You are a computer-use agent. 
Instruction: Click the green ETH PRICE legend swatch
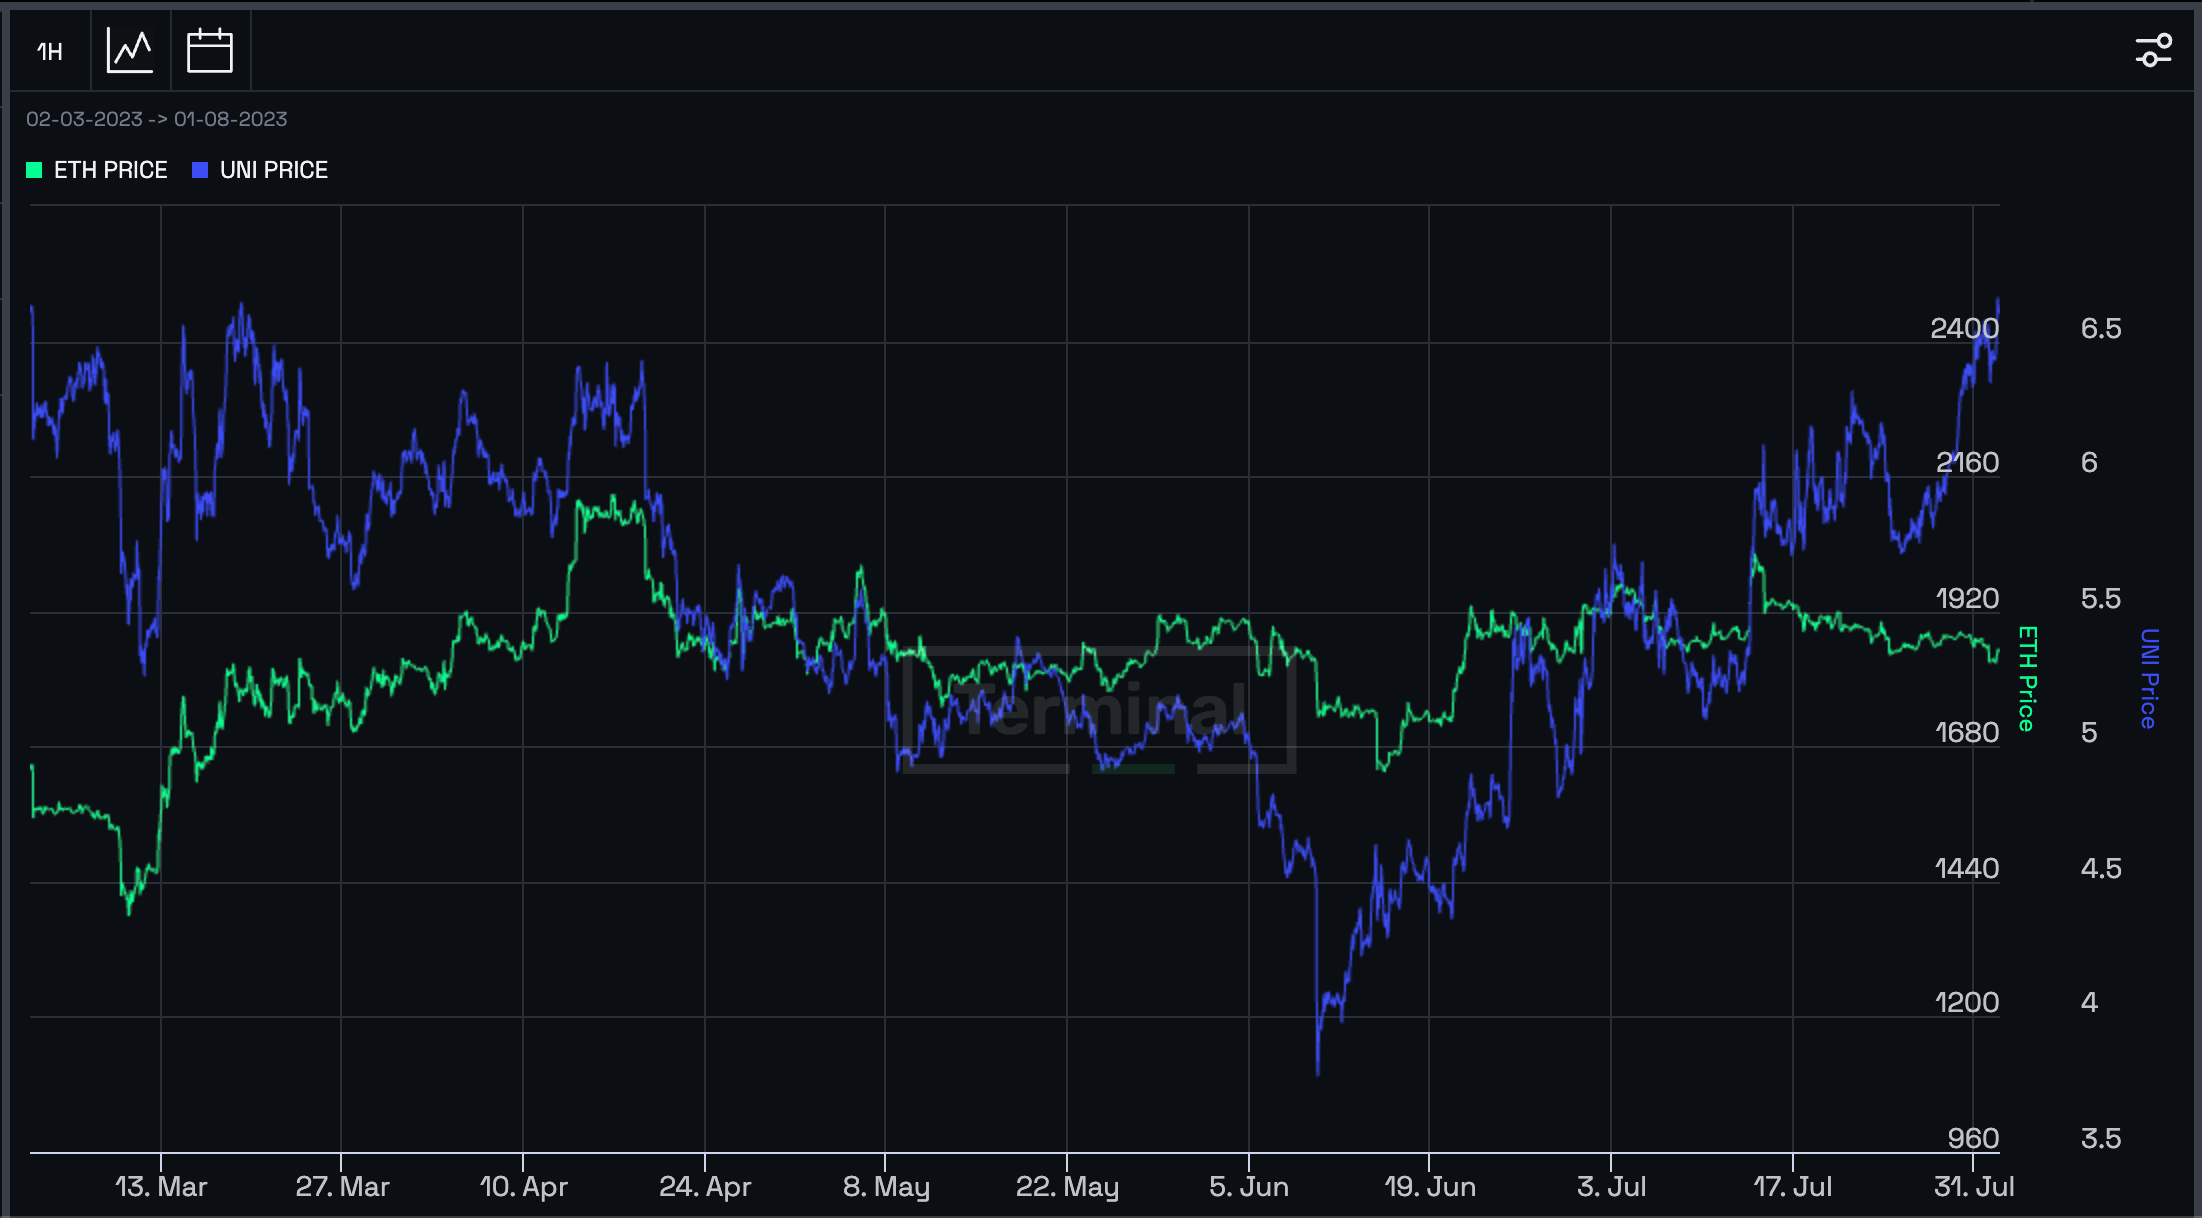[x=34, y=170]
